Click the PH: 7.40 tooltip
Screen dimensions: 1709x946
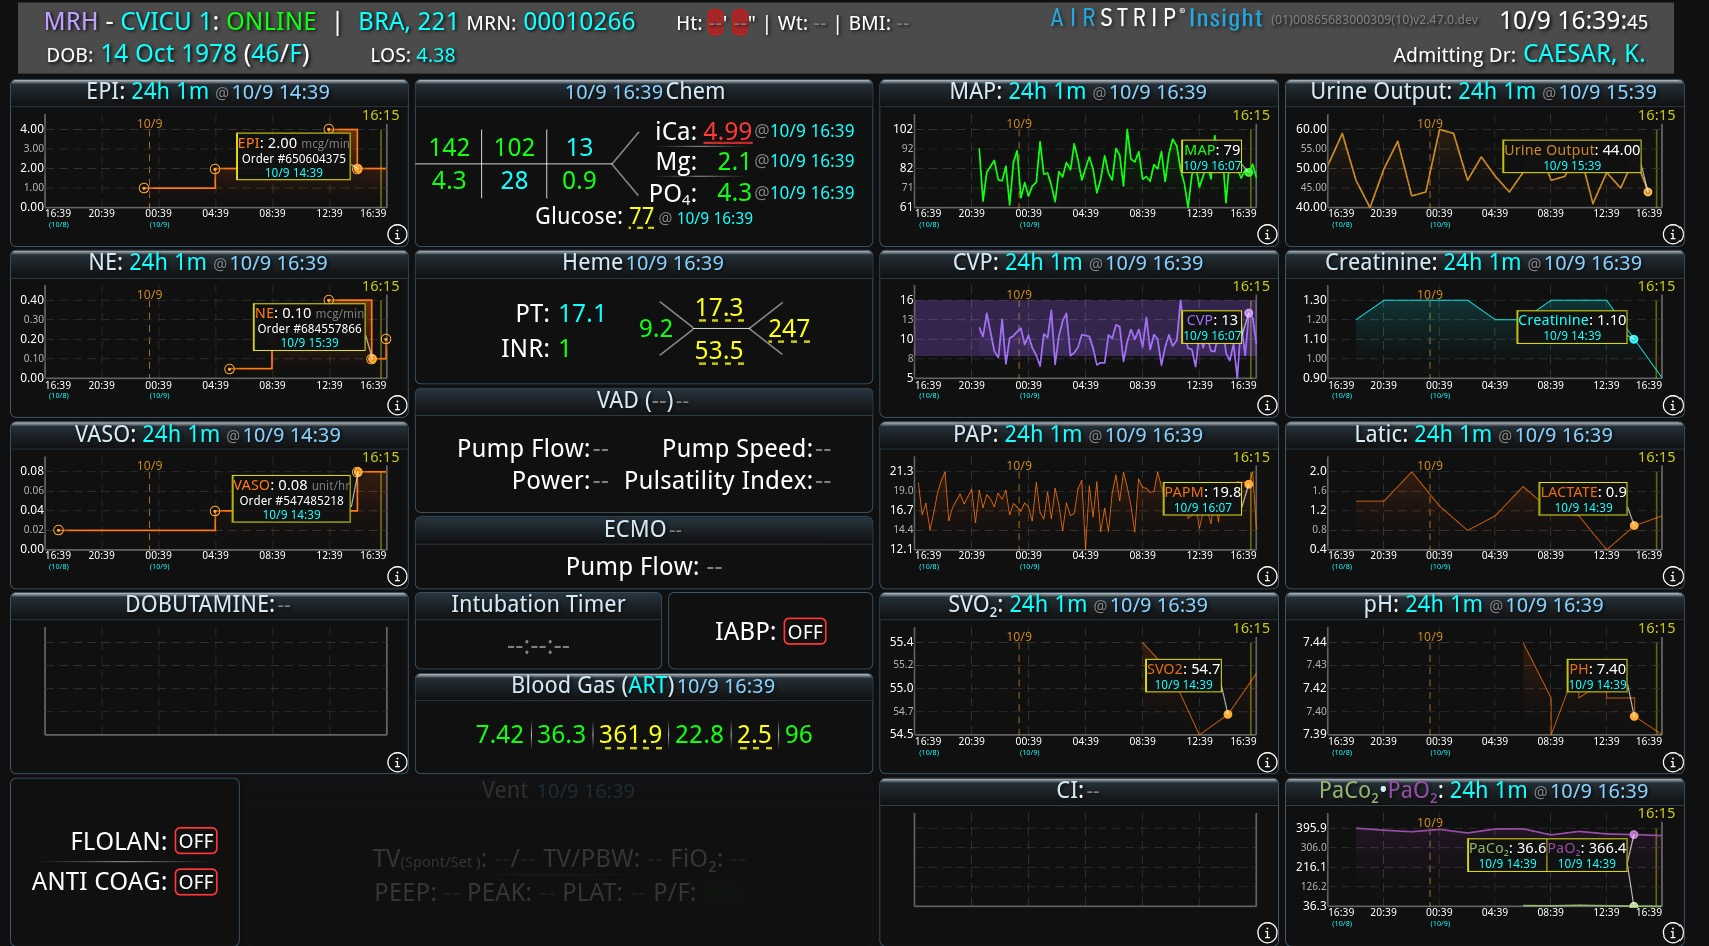tap(1597, 676)
